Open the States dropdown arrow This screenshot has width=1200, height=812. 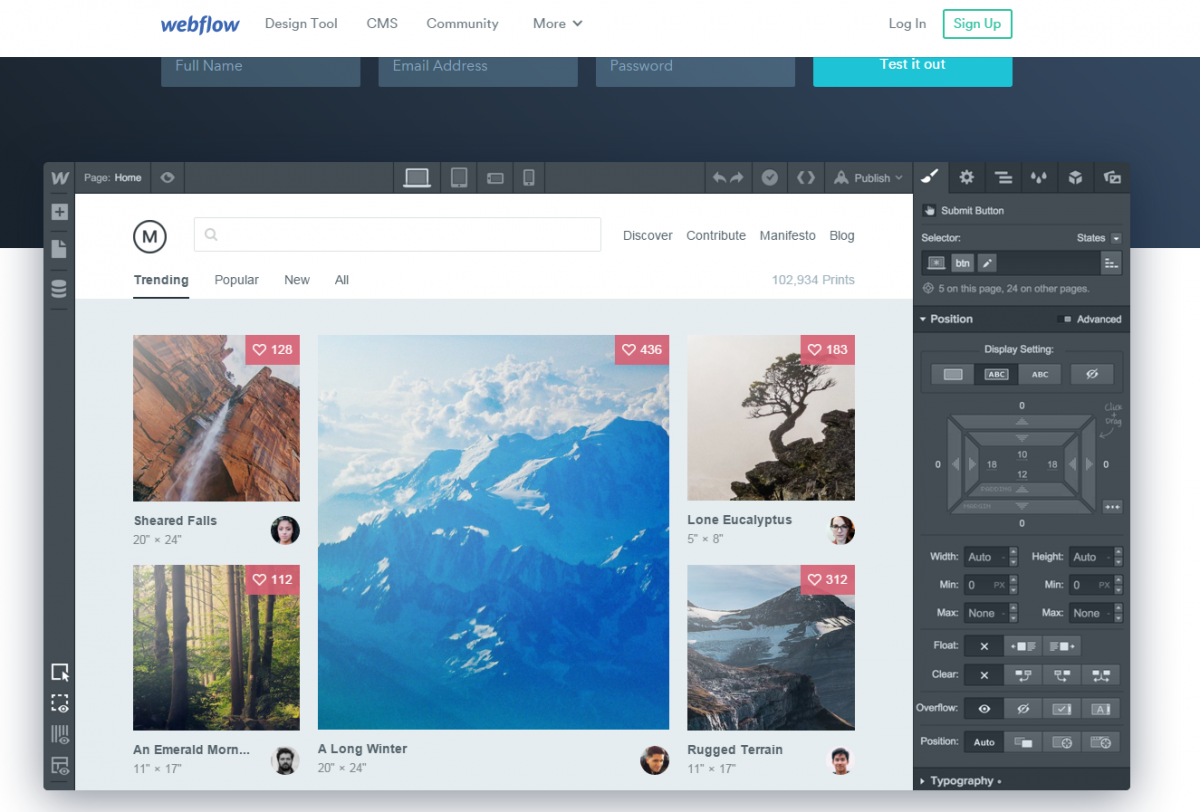1116,238
